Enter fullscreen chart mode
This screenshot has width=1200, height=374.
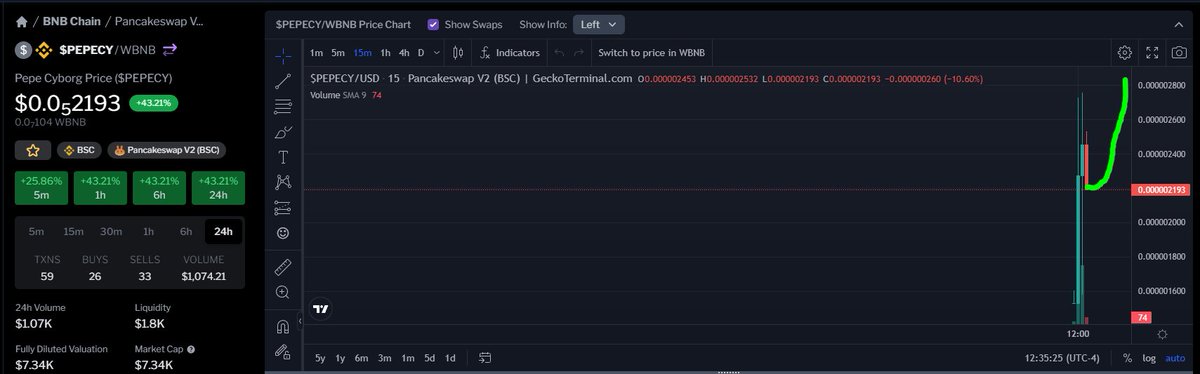[1152, 53]
